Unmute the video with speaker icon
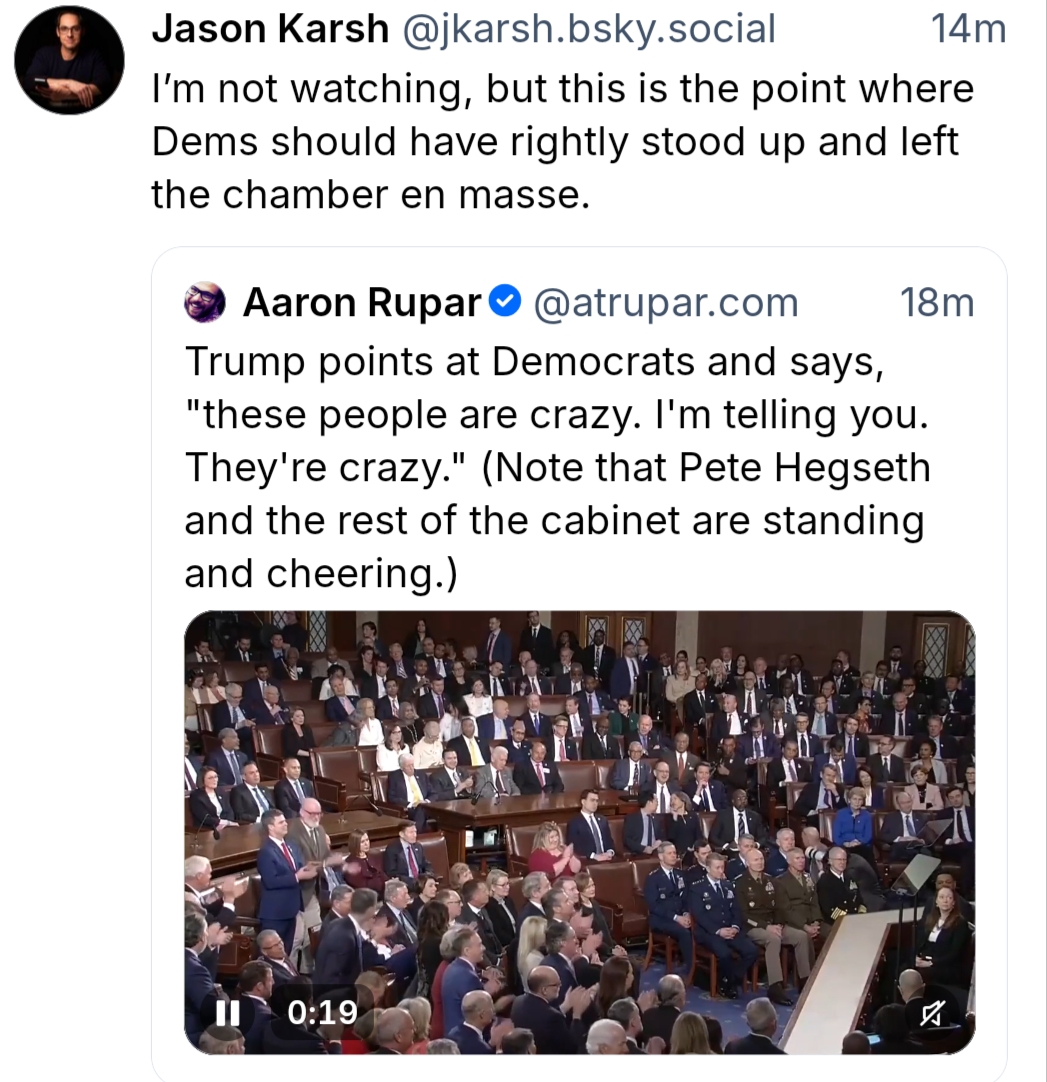 click(x=931, y=1014)
